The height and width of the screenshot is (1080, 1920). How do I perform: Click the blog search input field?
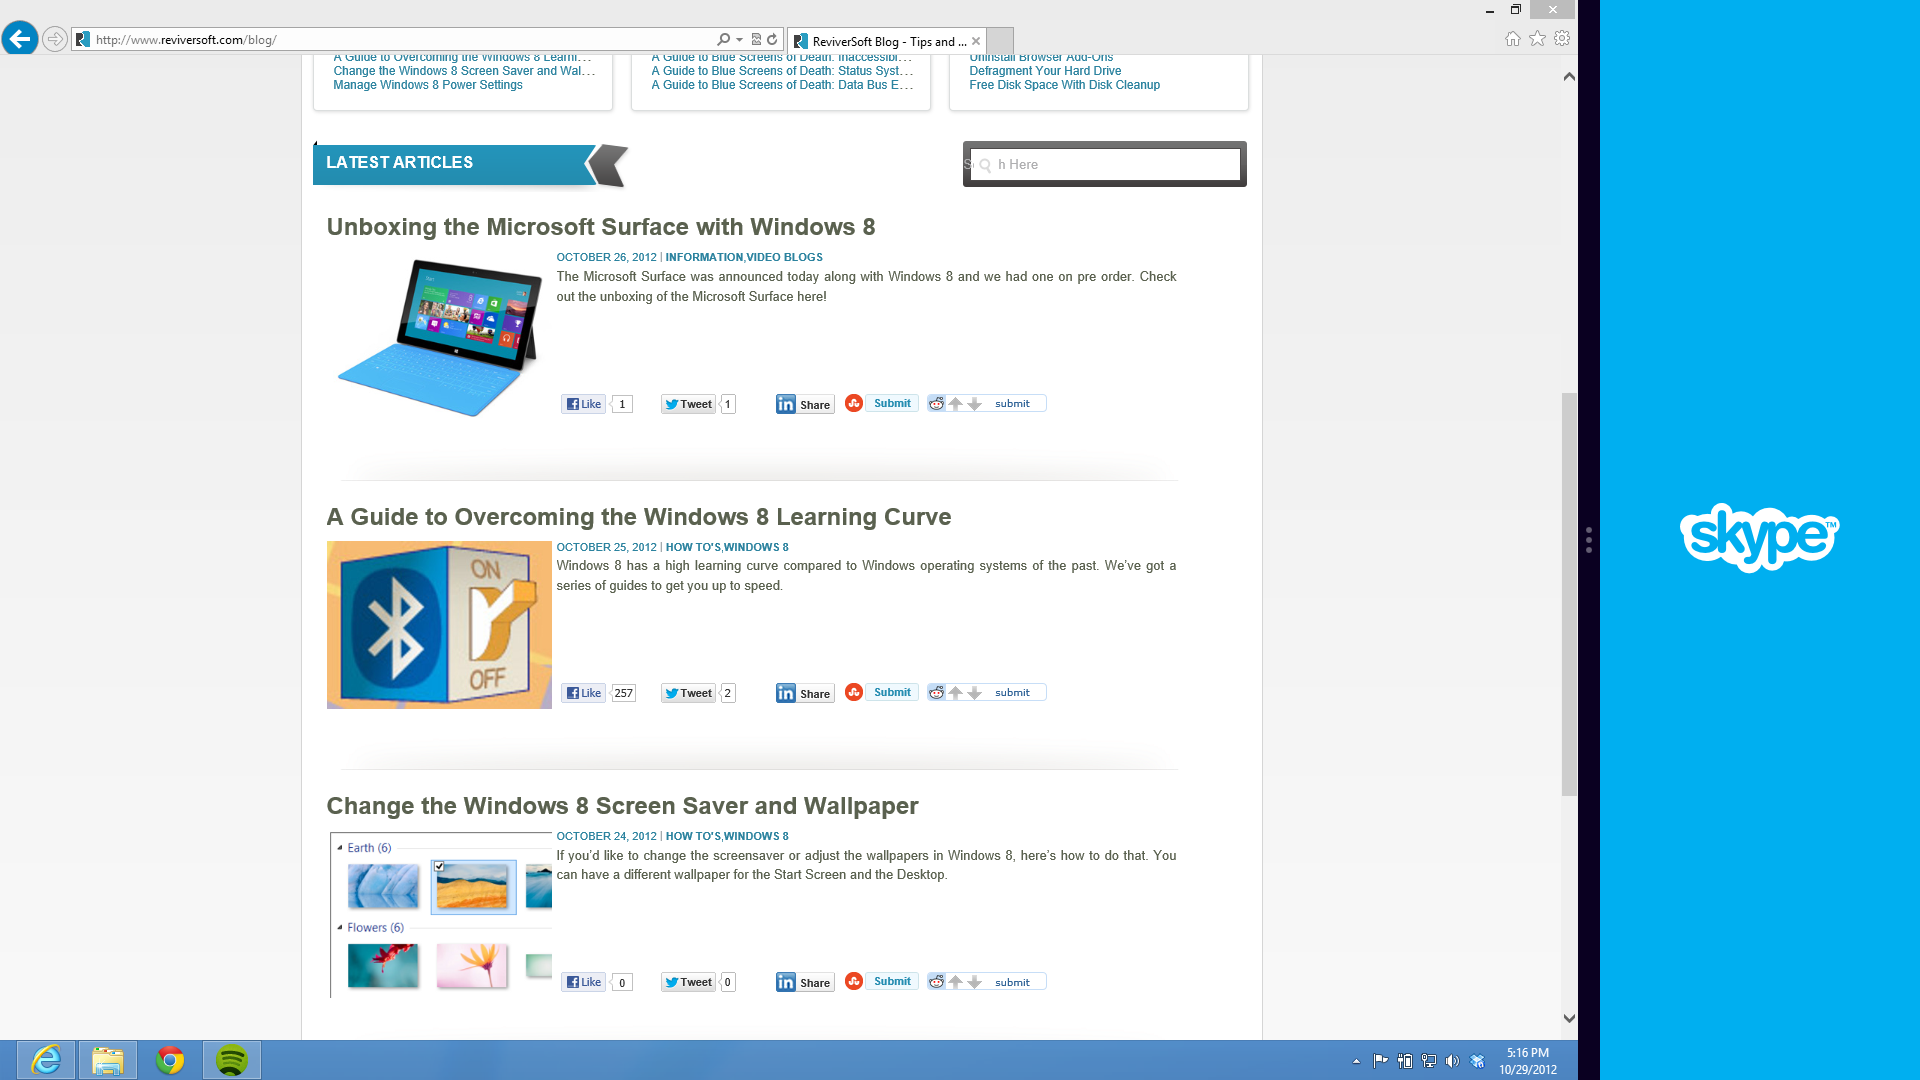1105,164
